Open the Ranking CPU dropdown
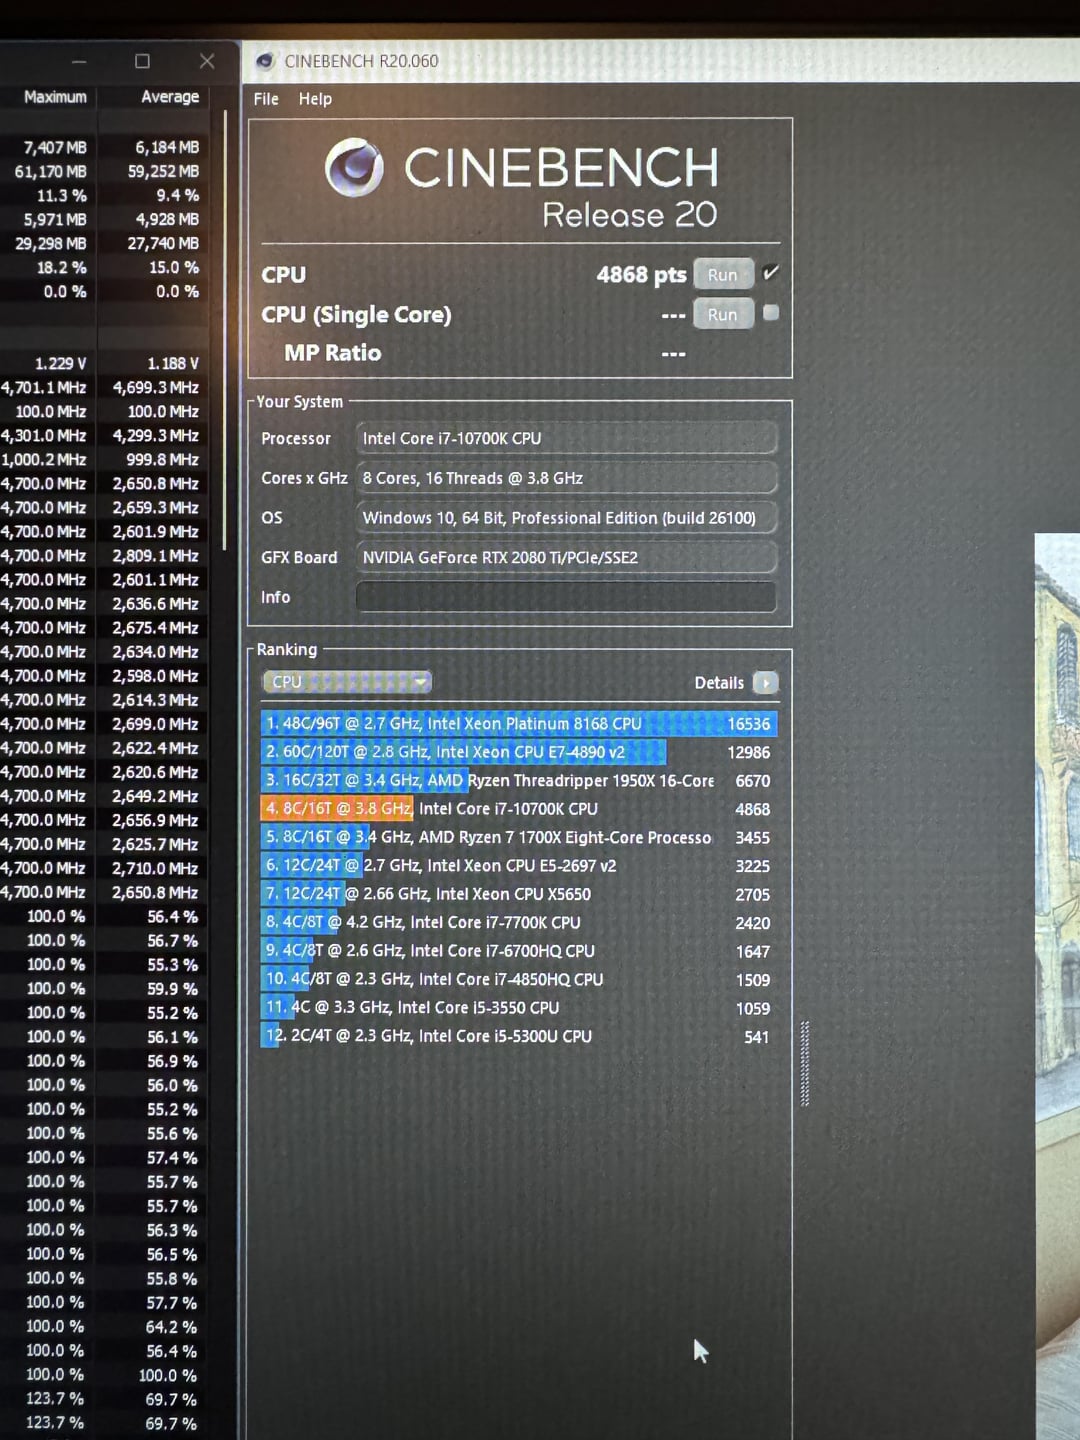The image size is (1080, 1440). click(347, 682)
